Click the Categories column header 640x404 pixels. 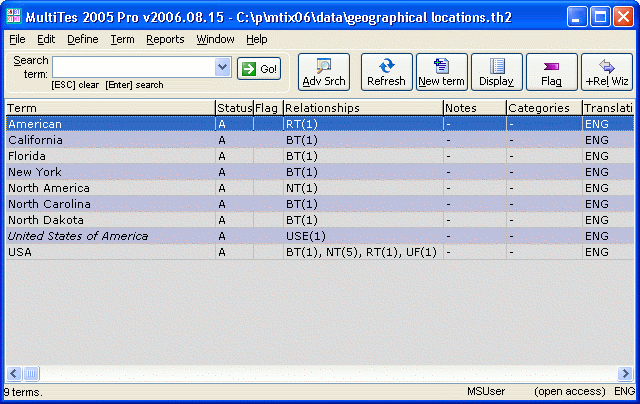[544, 108]
